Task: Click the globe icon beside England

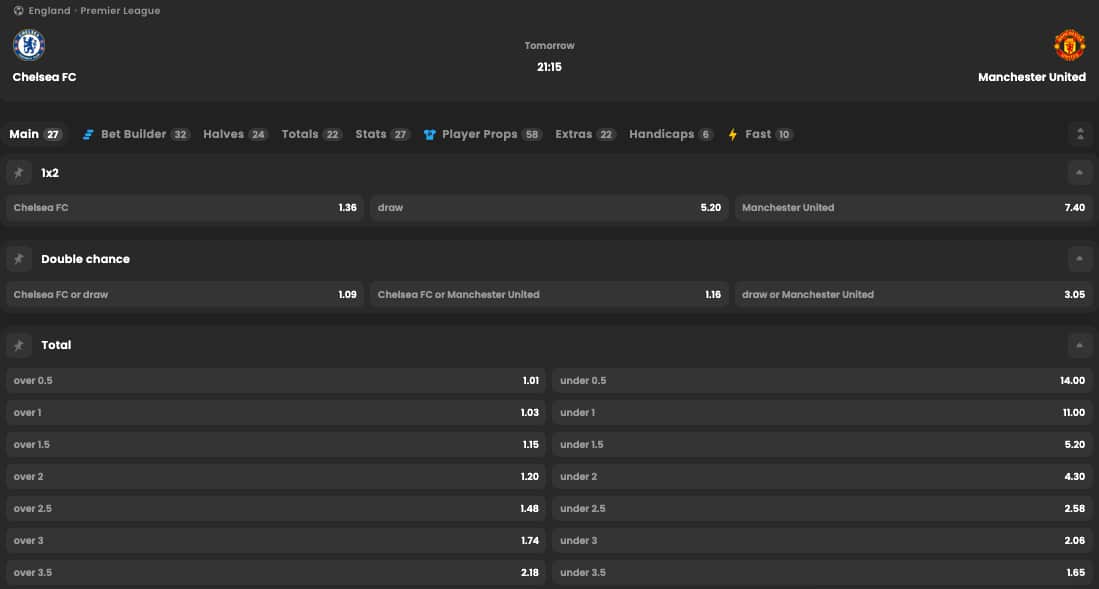Action: click(x=18, y=11)
